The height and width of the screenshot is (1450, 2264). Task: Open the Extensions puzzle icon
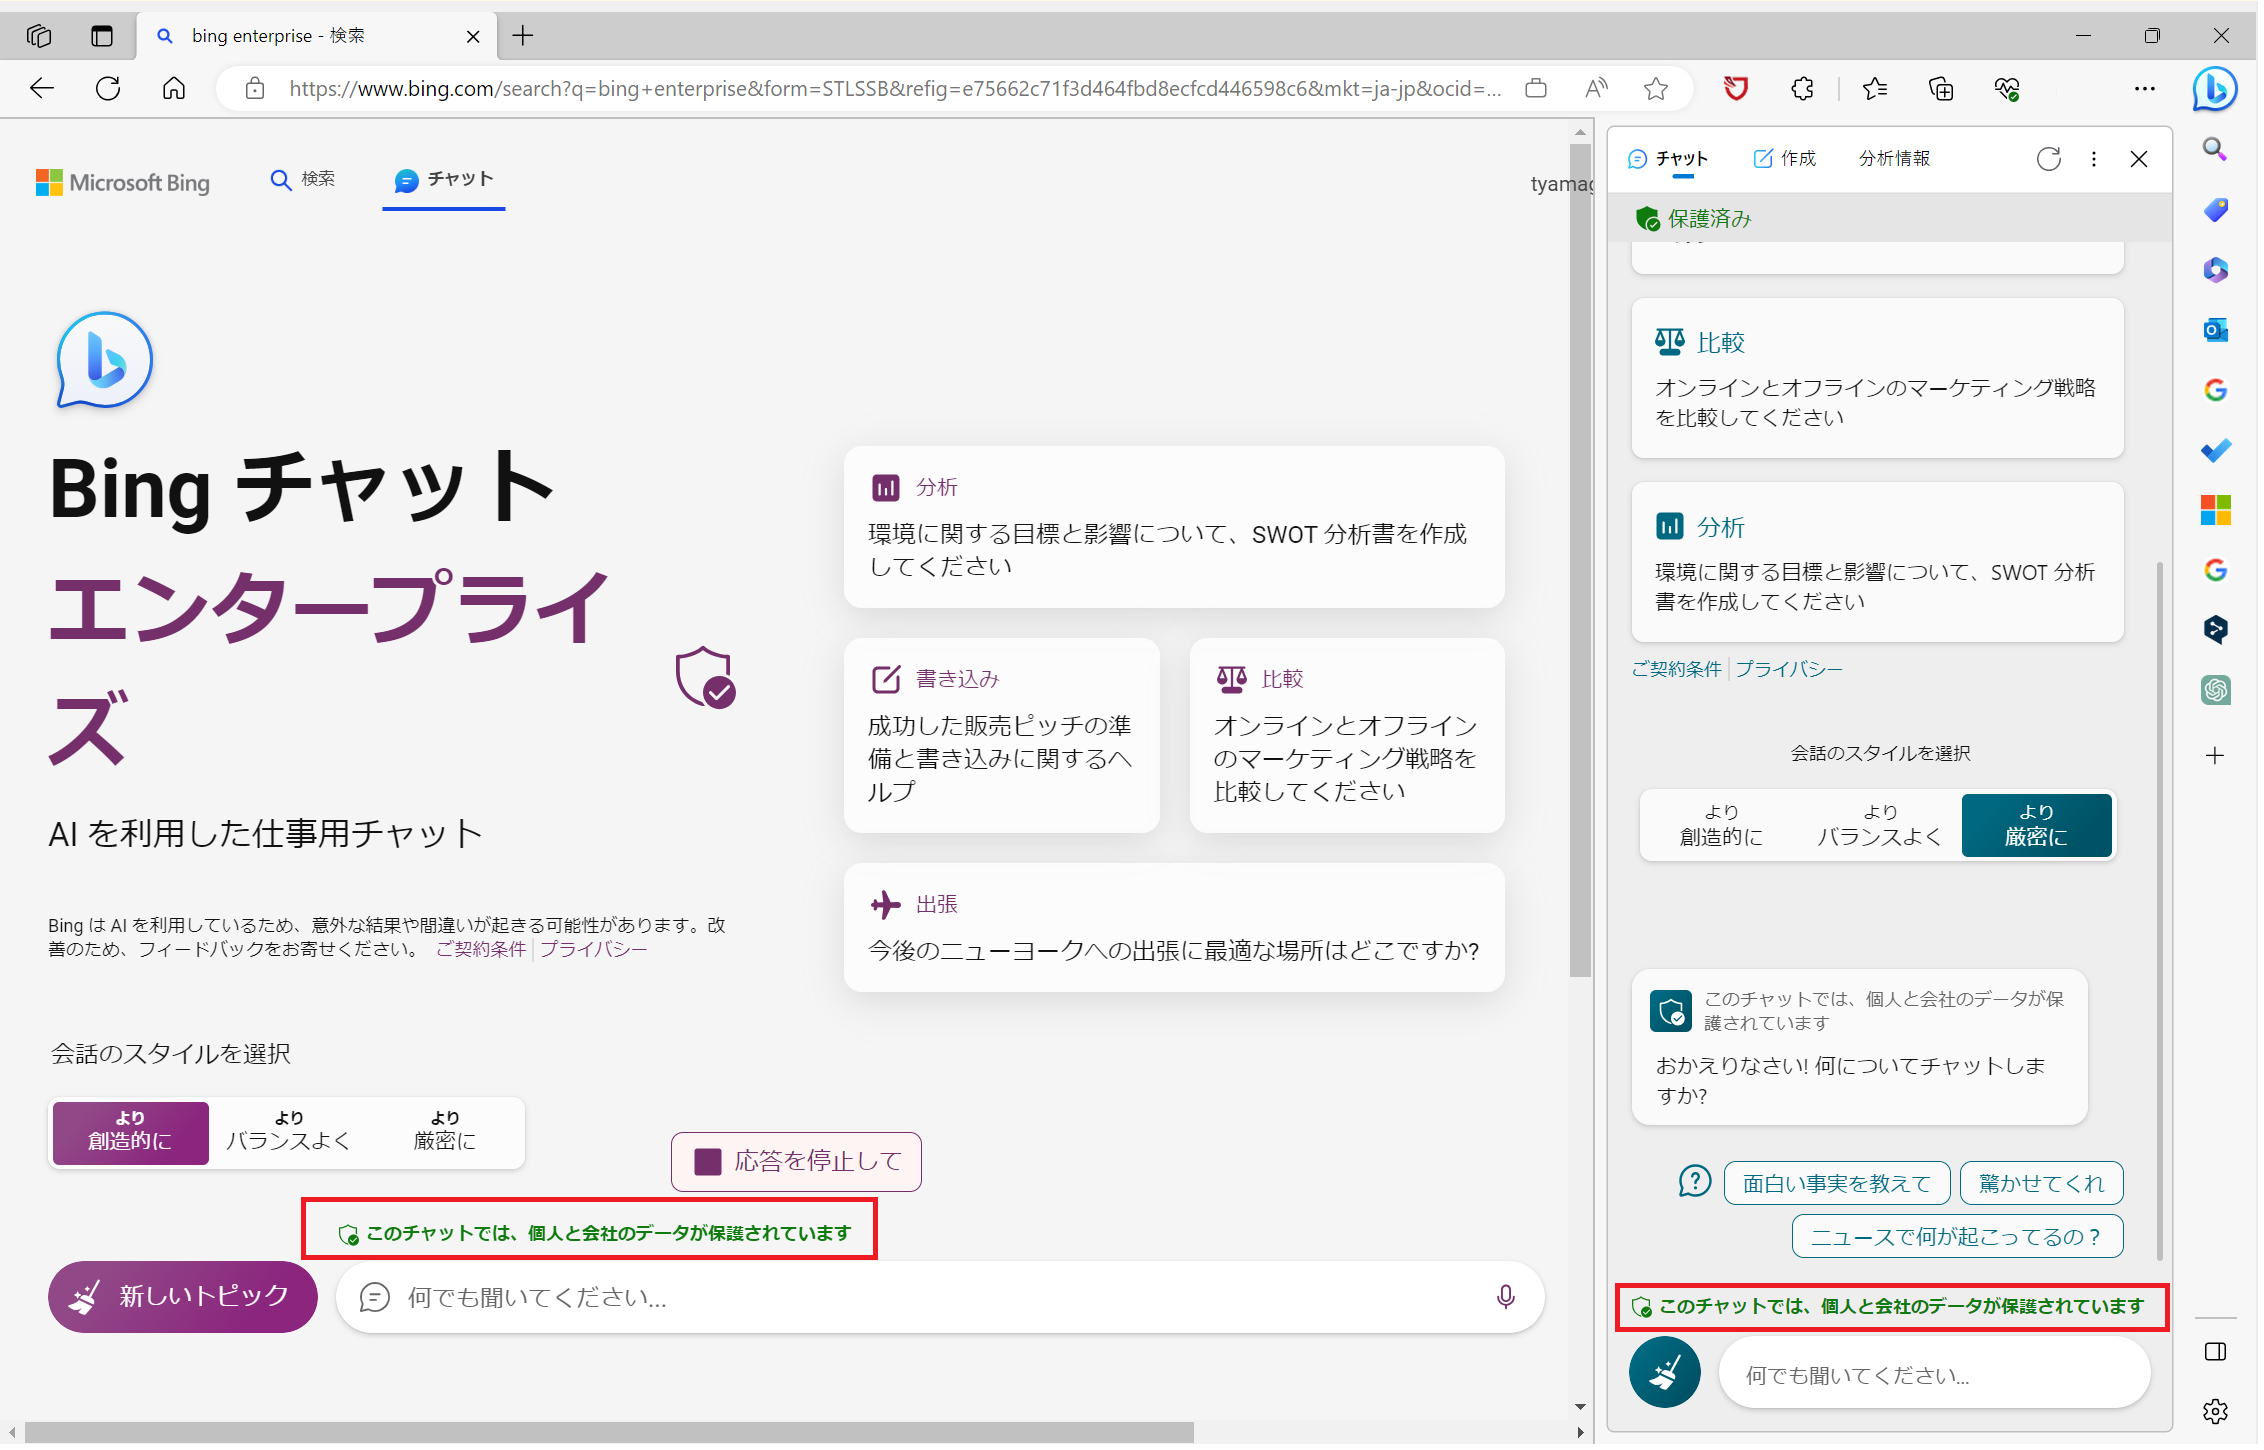(1802, 89)
